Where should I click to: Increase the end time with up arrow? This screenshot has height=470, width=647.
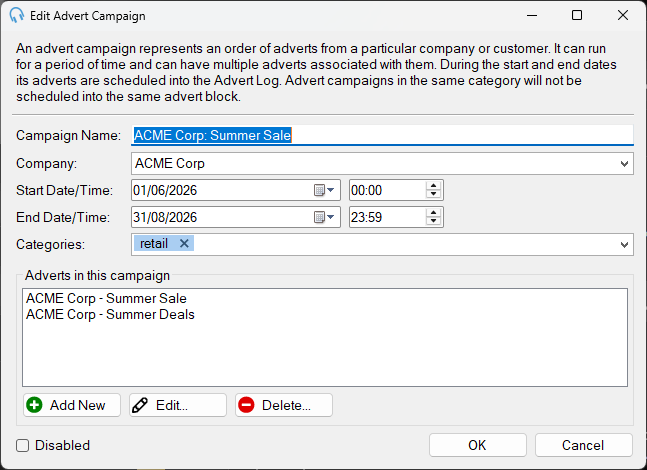pos(433,213)
